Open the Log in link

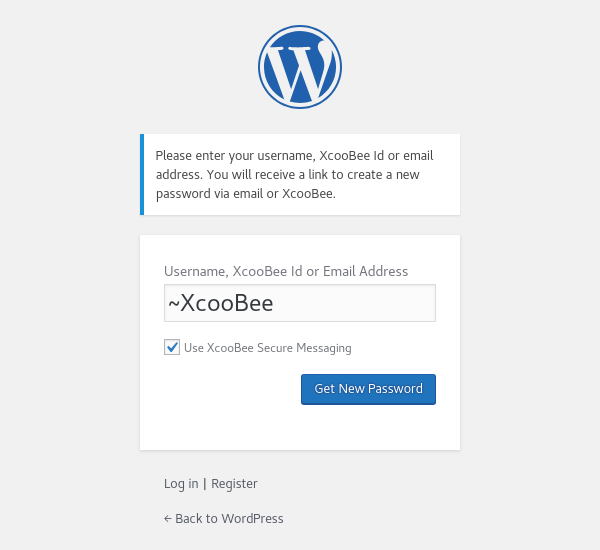(181, 484)
